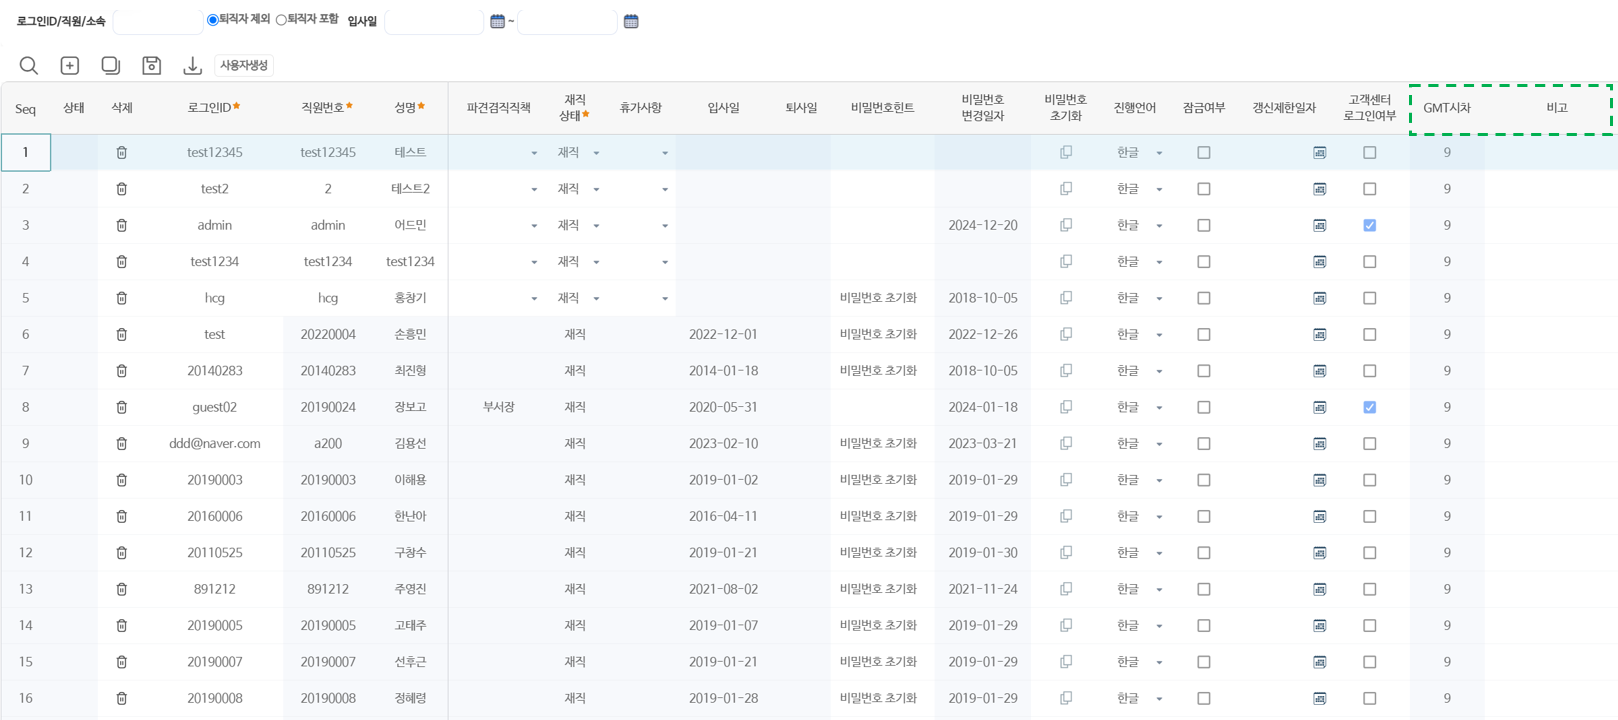1618x720 pixels.
Task: Open calendar for start hire date
Action: [x=497, y=21]
